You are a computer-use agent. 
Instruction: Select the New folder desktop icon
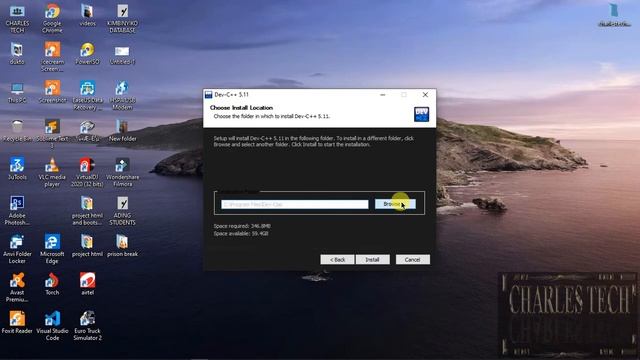(x=122, y=131)
